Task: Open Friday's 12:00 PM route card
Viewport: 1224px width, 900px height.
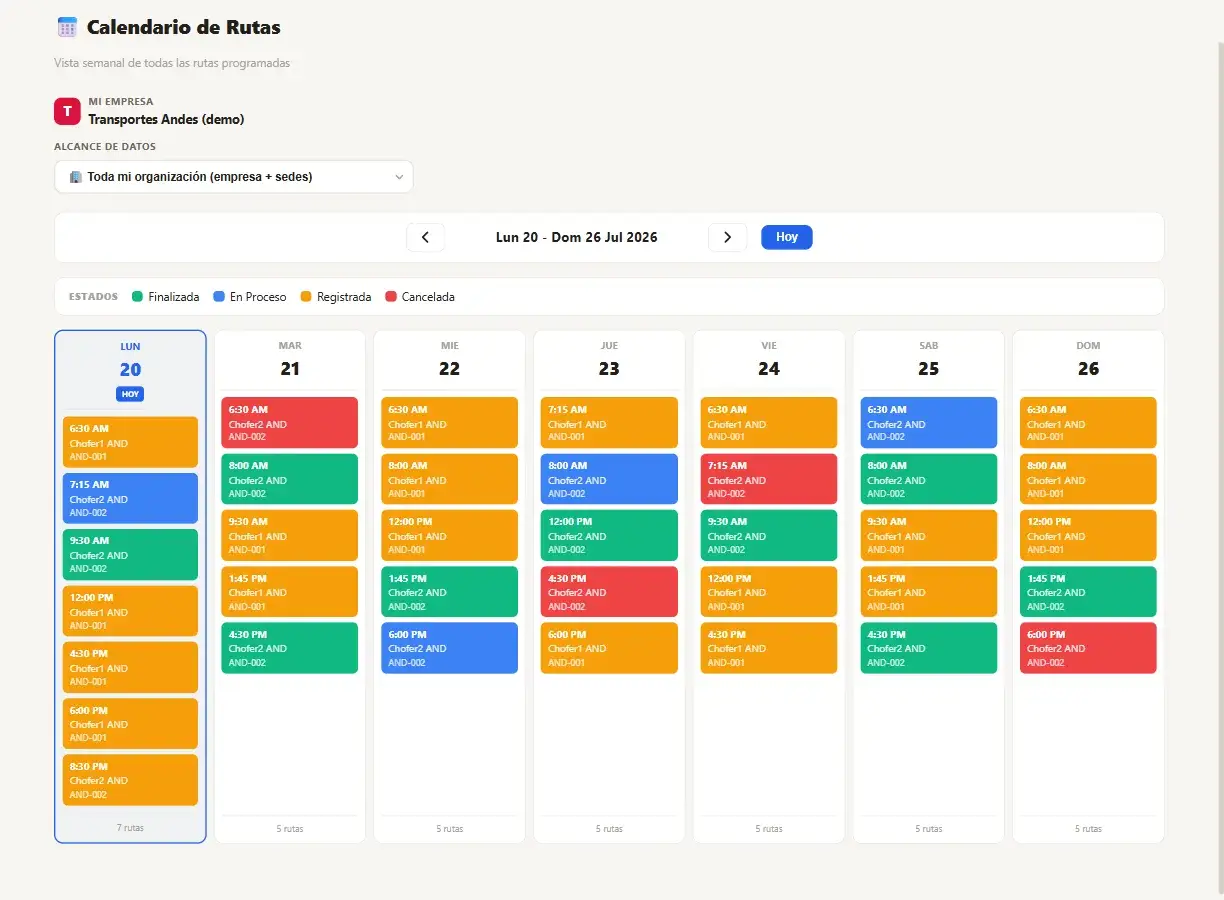Action: (769, 592)
